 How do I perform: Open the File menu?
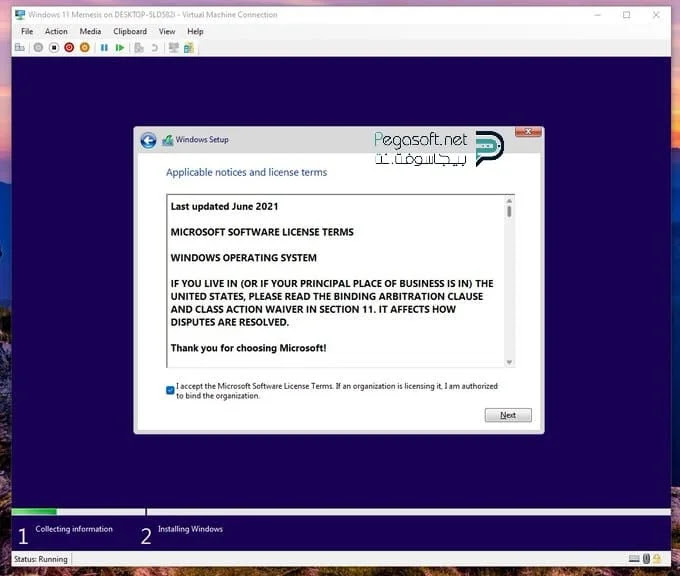pyautogui.click(x=27, y=32)
